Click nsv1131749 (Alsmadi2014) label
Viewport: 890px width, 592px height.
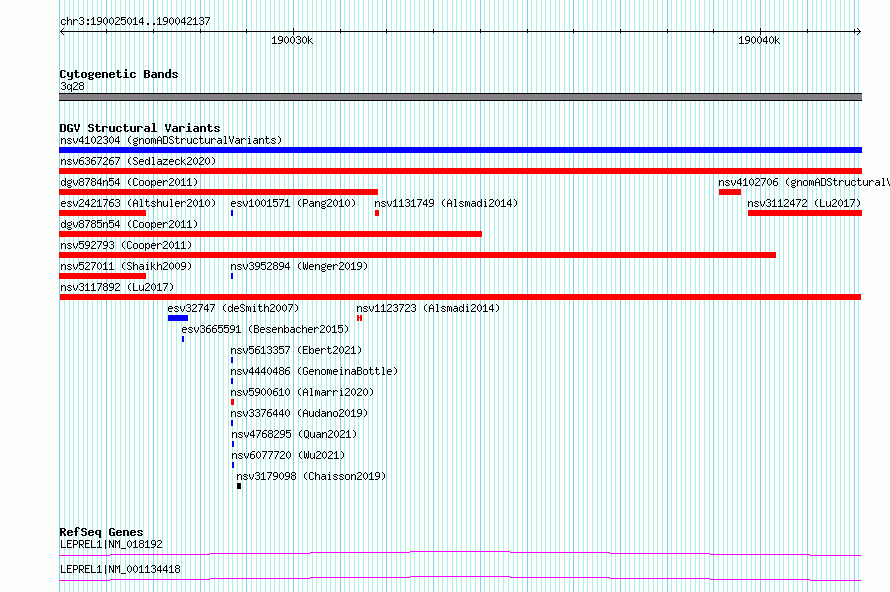pyautogui.click(x=446, y=203)
